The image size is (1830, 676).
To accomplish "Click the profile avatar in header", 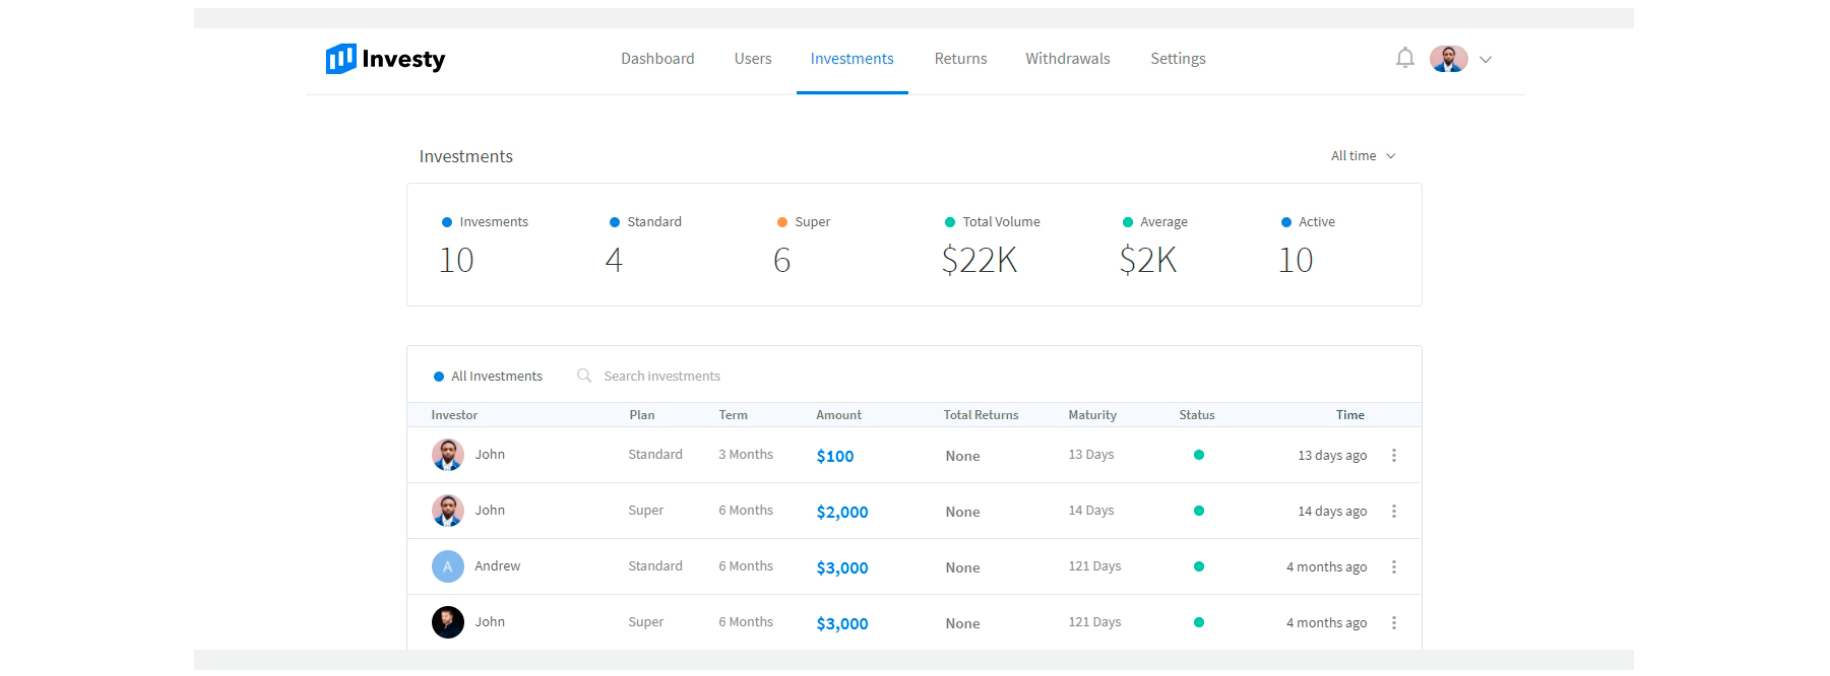I will [x=1448, y=59].
